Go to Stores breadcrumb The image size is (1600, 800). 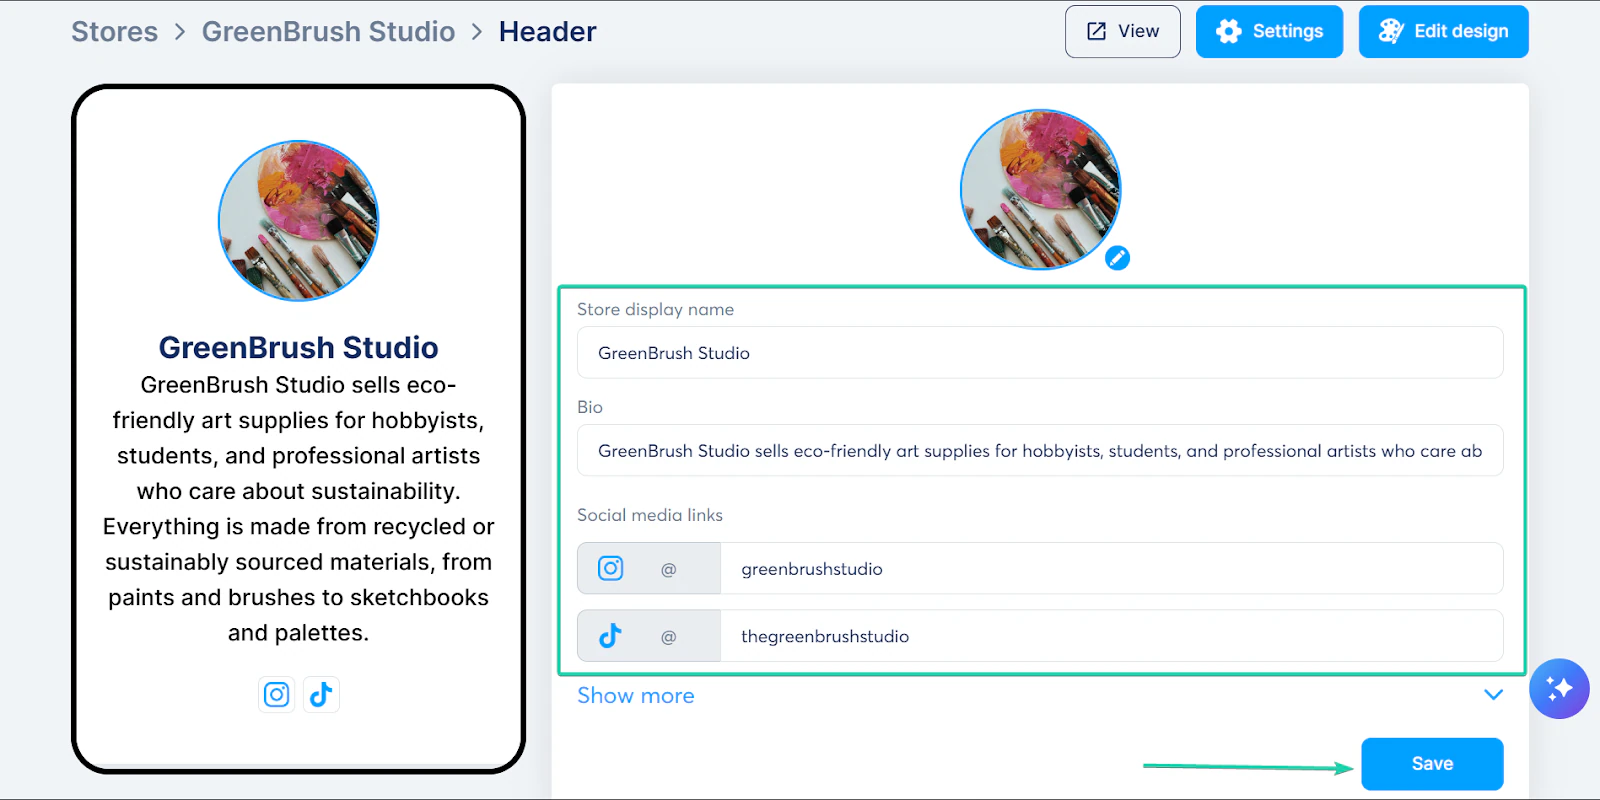pyautogui.click(x=114, y=32)
